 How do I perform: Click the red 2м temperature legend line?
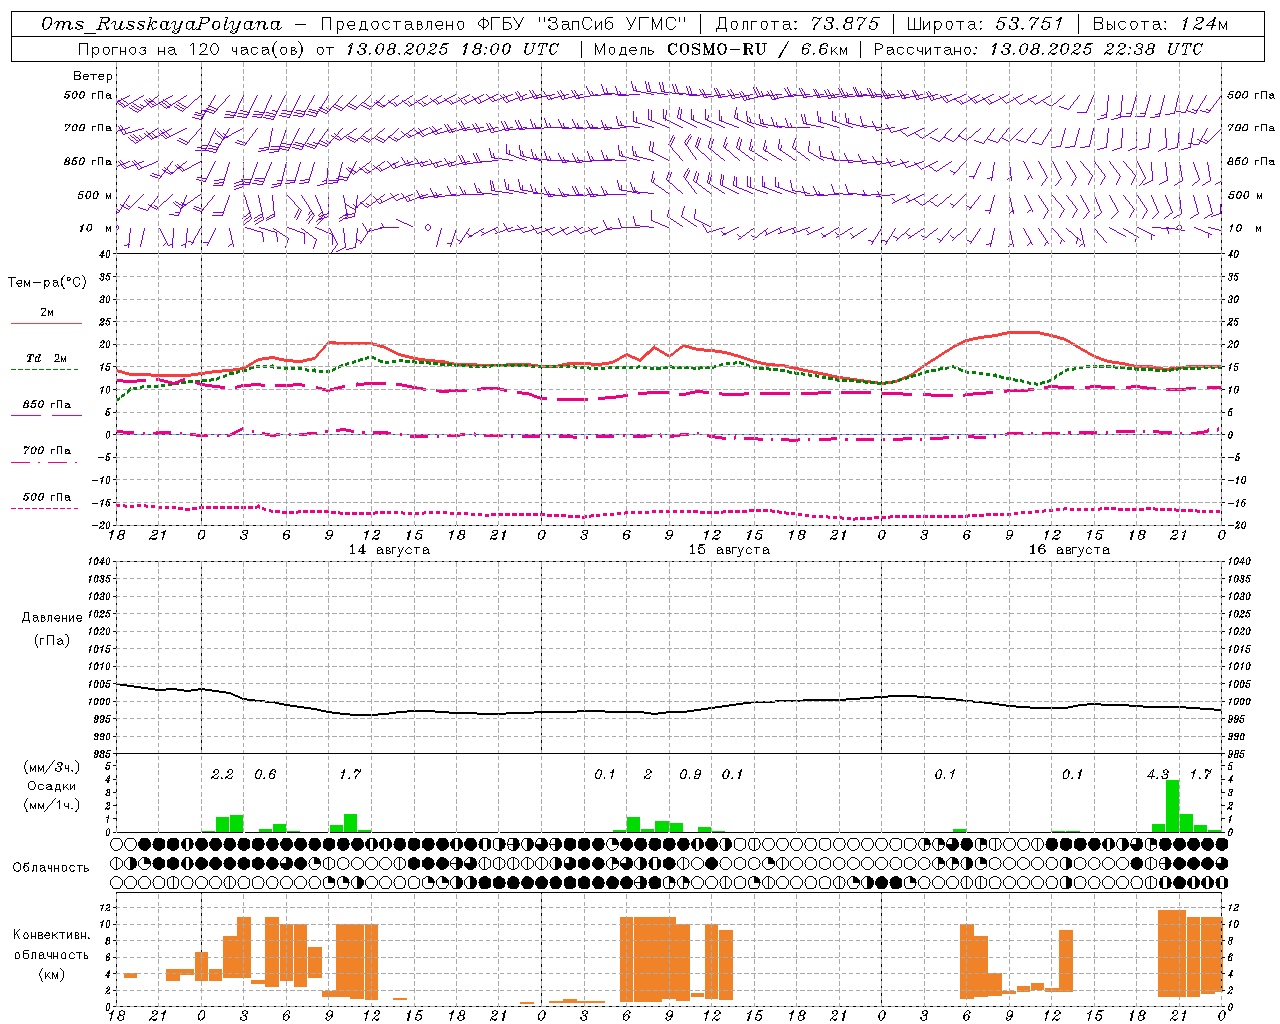[x=46, y=323]
